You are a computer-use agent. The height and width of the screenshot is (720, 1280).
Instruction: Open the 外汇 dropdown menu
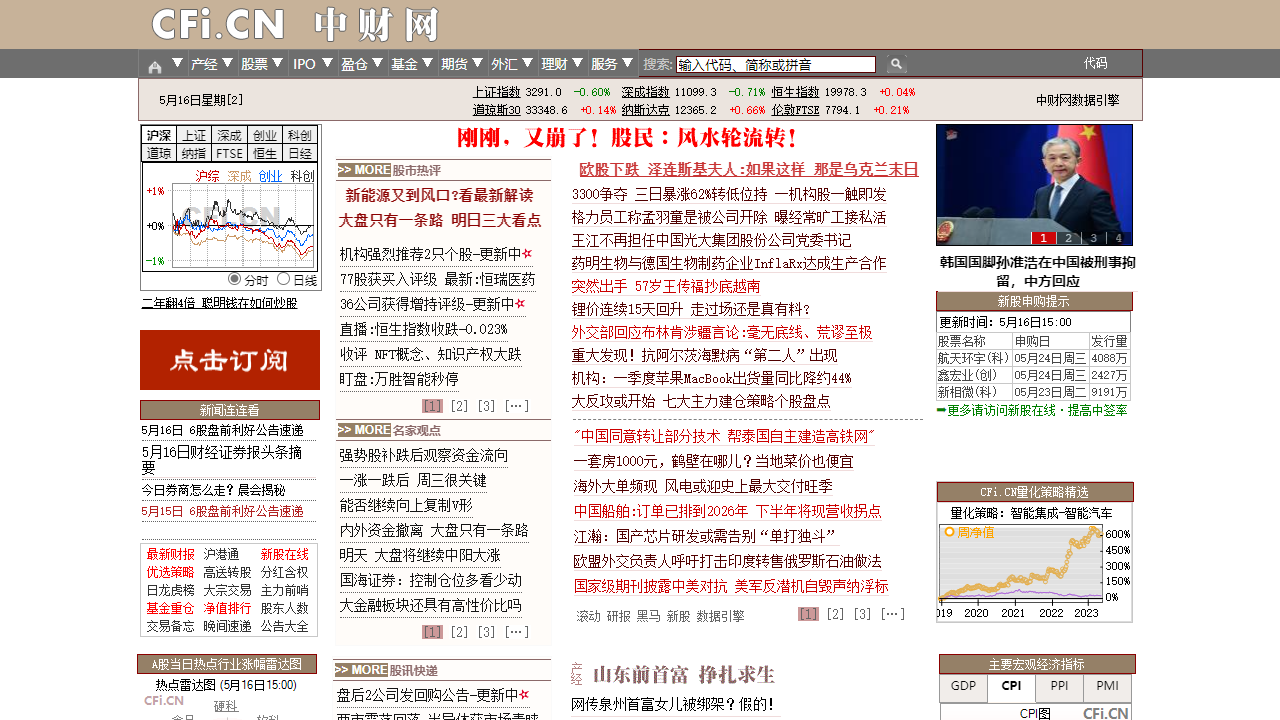coord(506,63)
